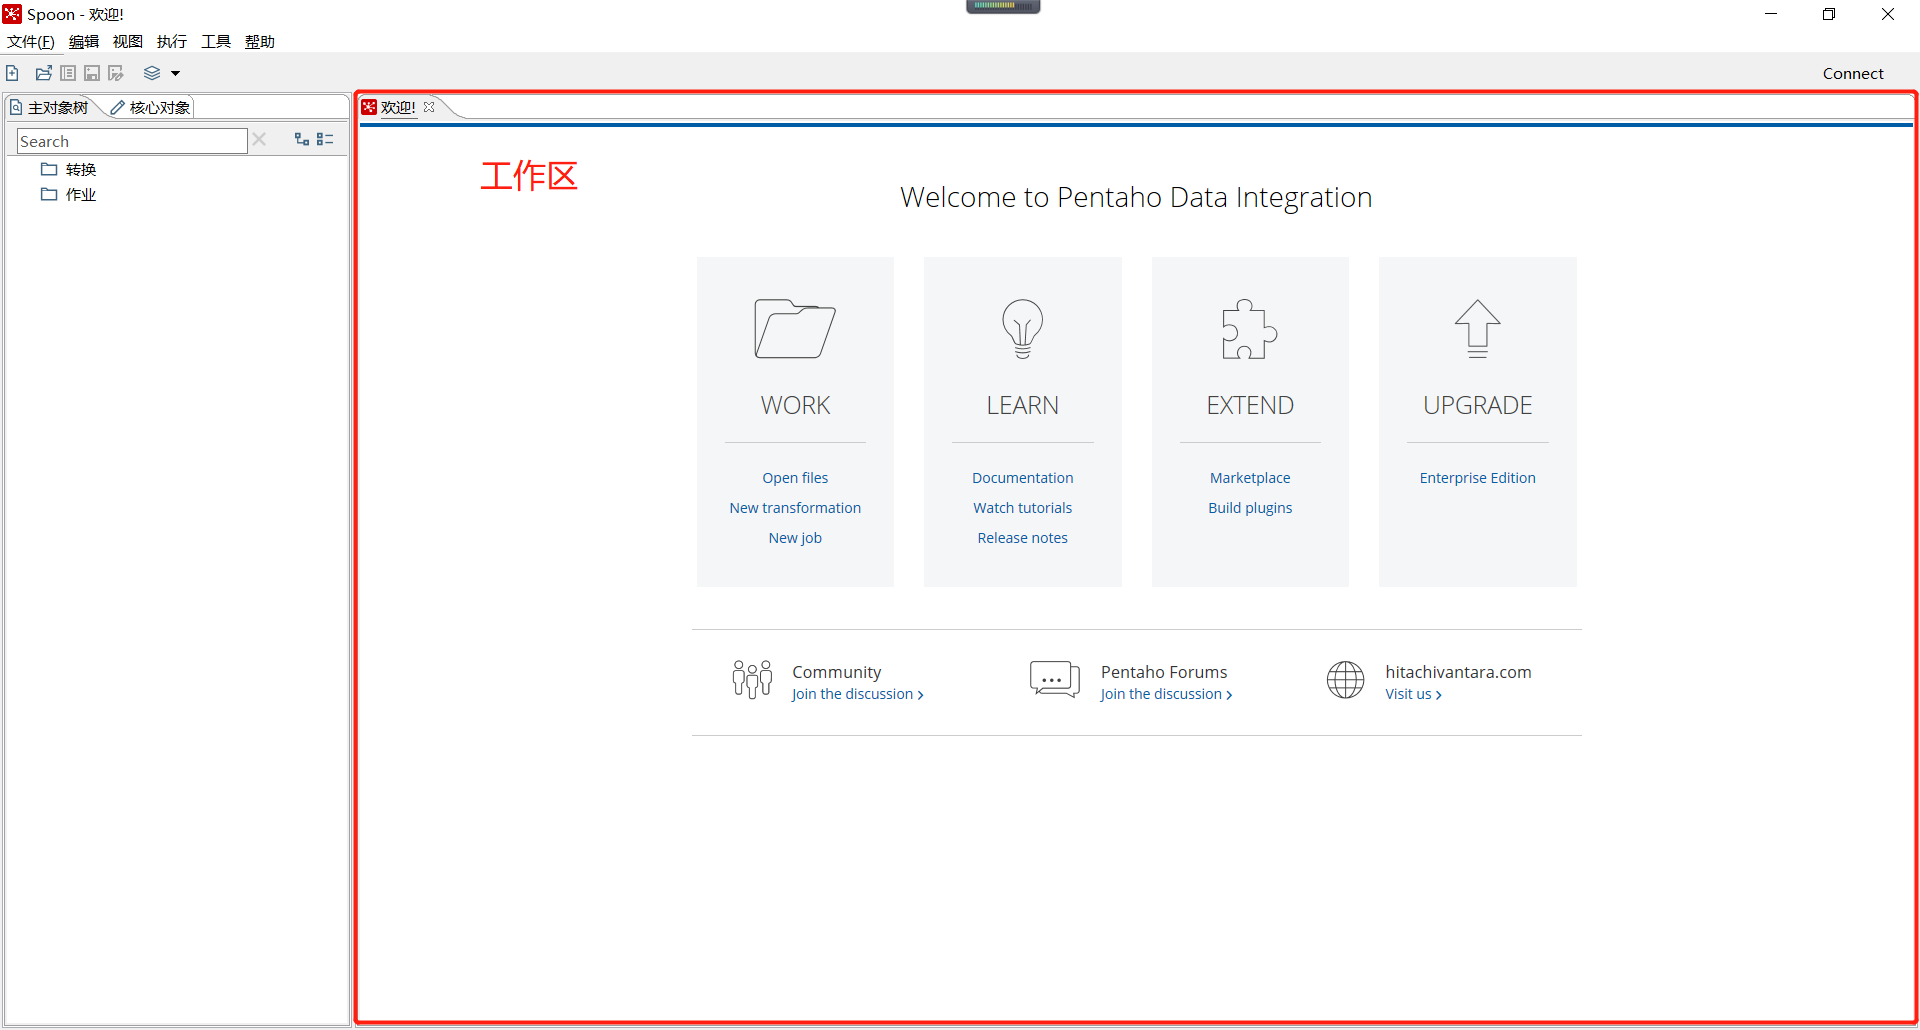
Task: Open the 视图 menu
Action: point(128,41)
